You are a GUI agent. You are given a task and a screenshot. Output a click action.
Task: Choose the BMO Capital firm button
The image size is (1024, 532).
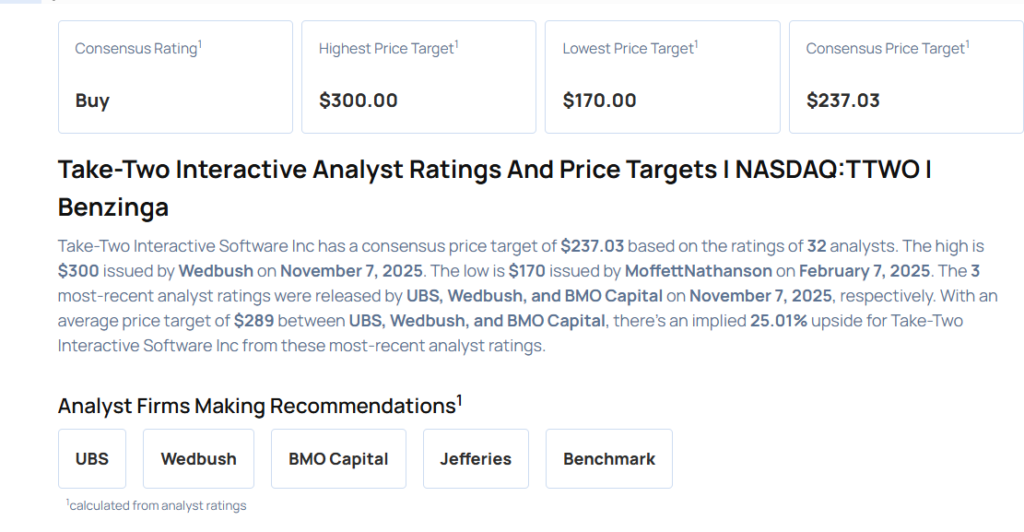[338, 459]
